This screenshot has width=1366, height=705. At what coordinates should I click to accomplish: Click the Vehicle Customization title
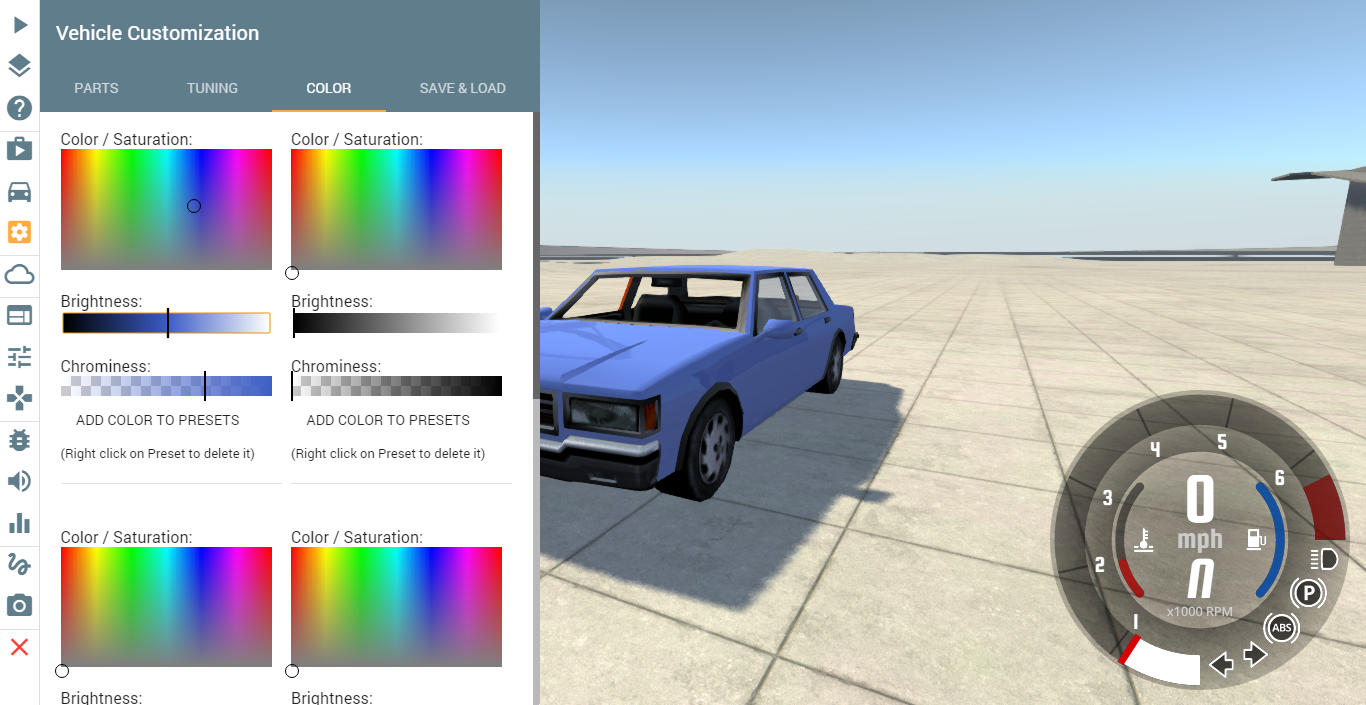[157, 33]
